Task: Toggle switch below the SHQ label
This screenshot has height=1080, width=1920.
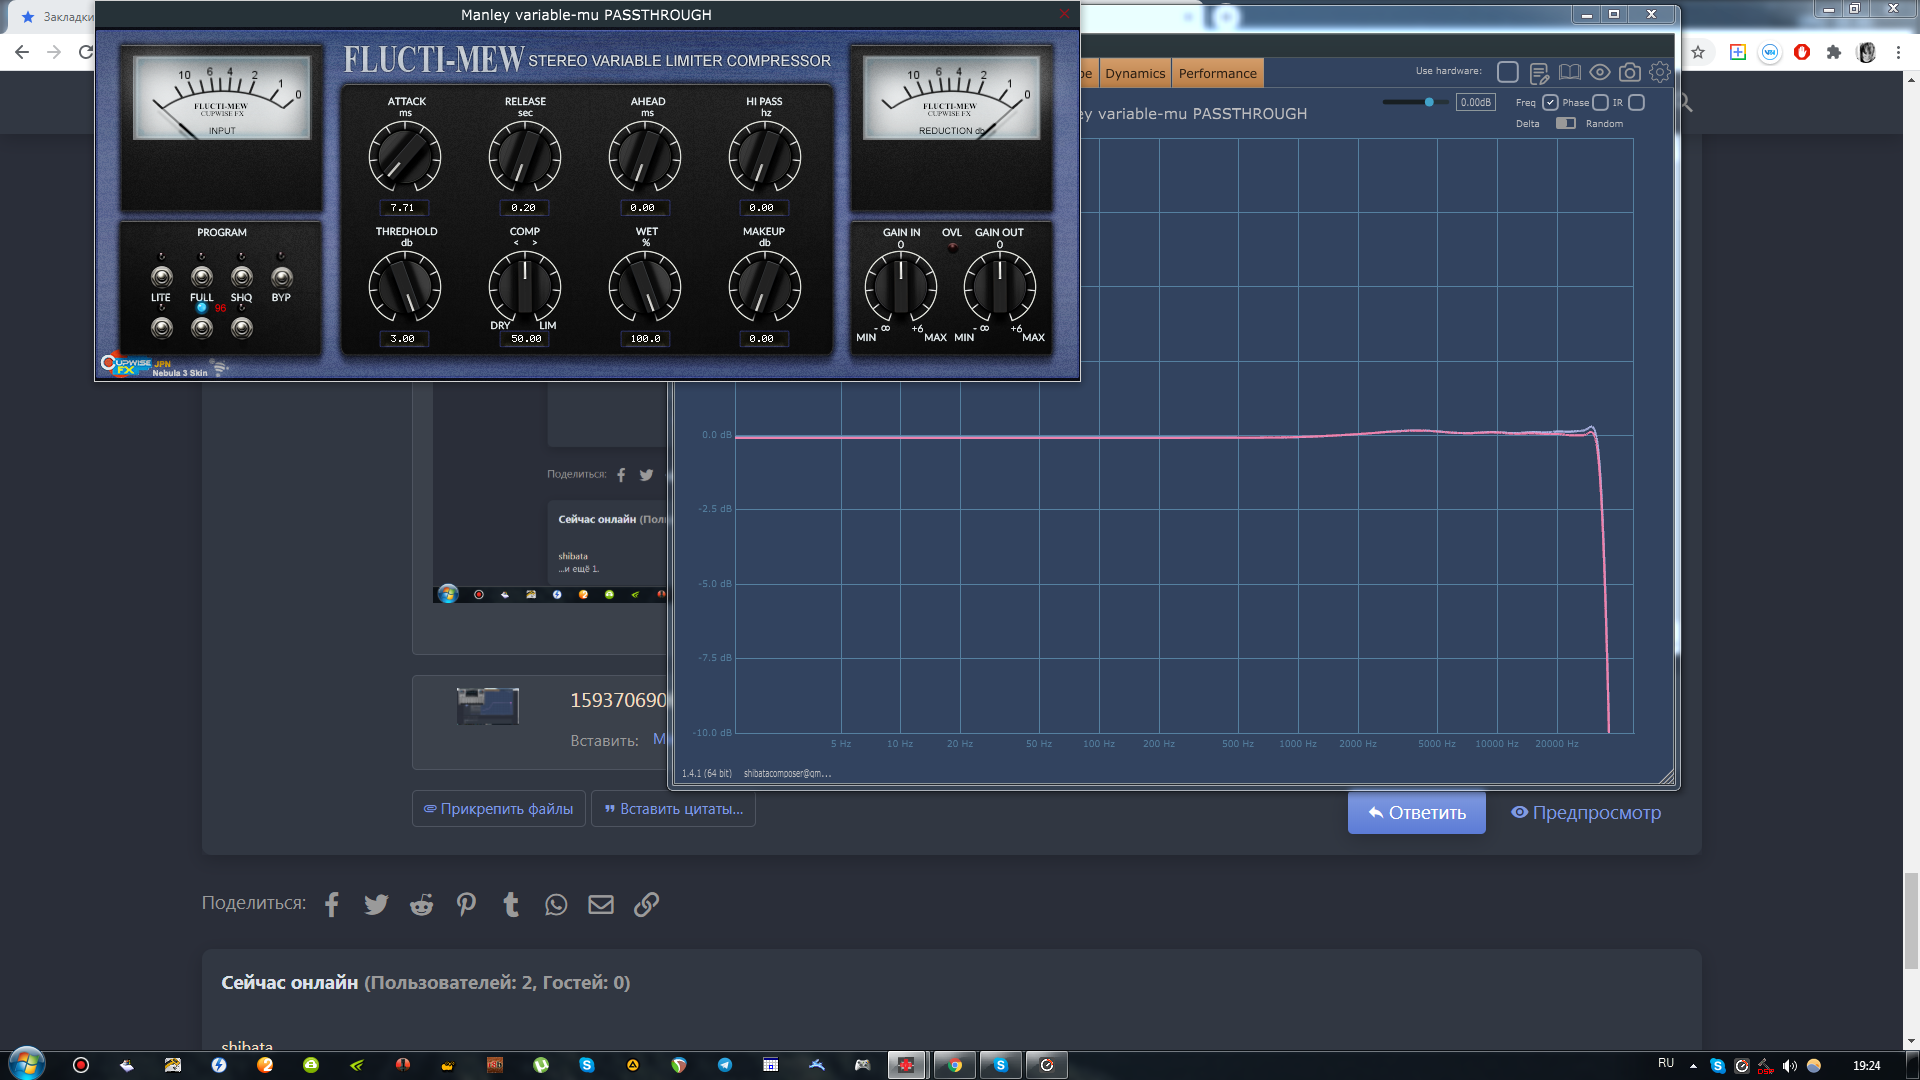Action: tap(241, 328)
